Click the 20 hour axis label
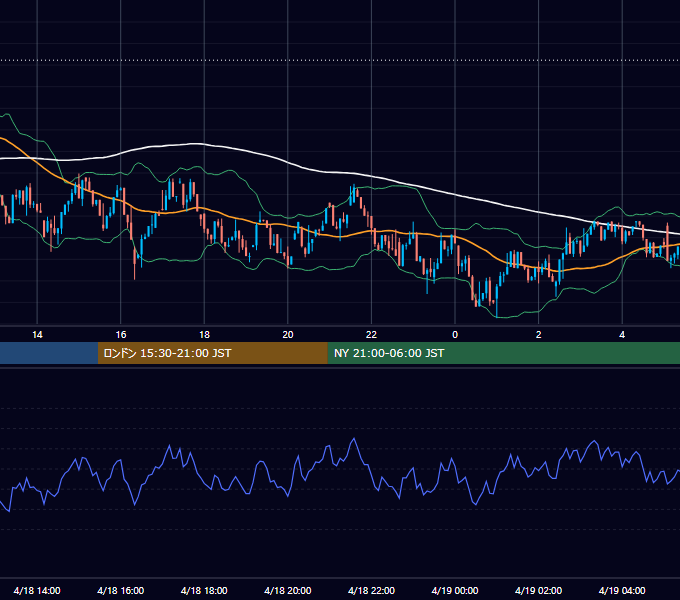This screenshot has width=680, height=600. pyautogui.click(x=288, y=335)
